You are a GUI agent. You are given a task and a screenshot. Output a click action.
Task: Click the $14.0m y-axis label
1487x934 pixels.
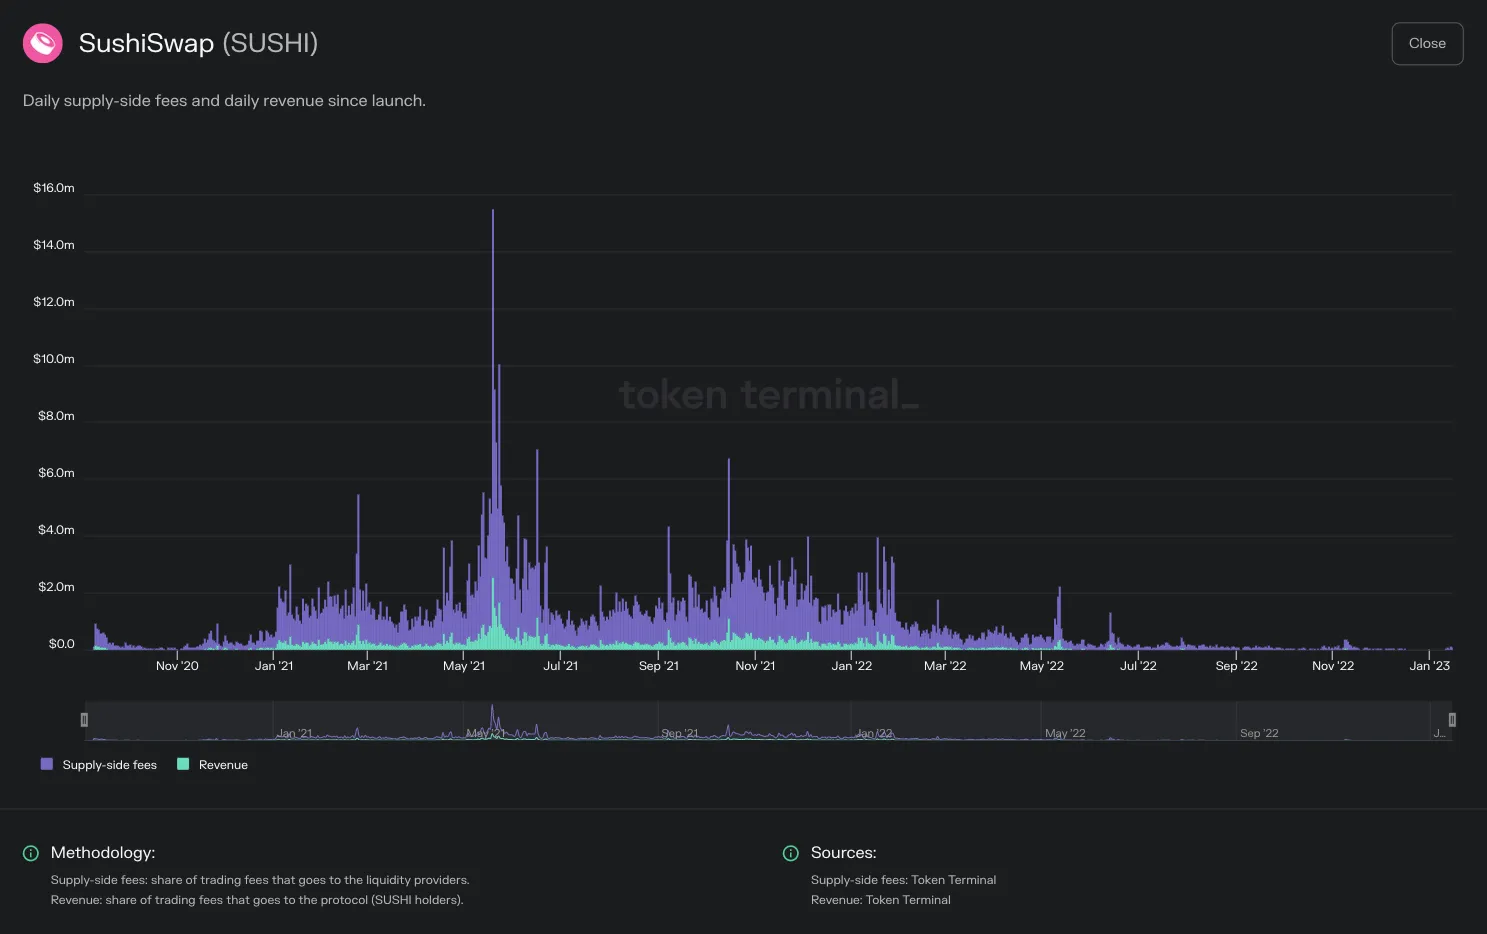tap(54, 245)
